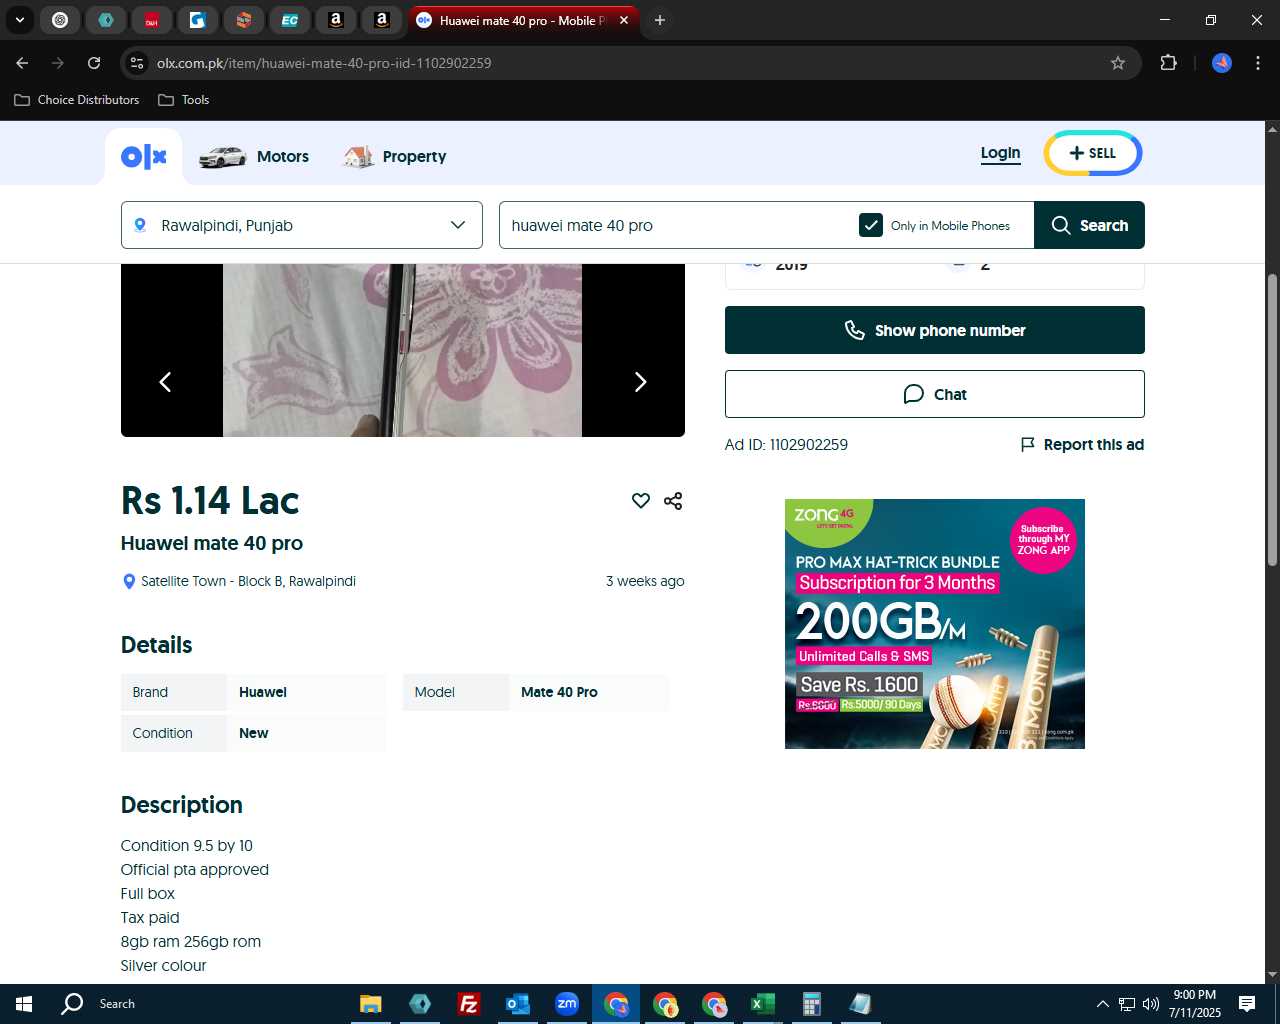View site information in address bar
This screenshot has height=1024, width=1280.
point(137,63)
